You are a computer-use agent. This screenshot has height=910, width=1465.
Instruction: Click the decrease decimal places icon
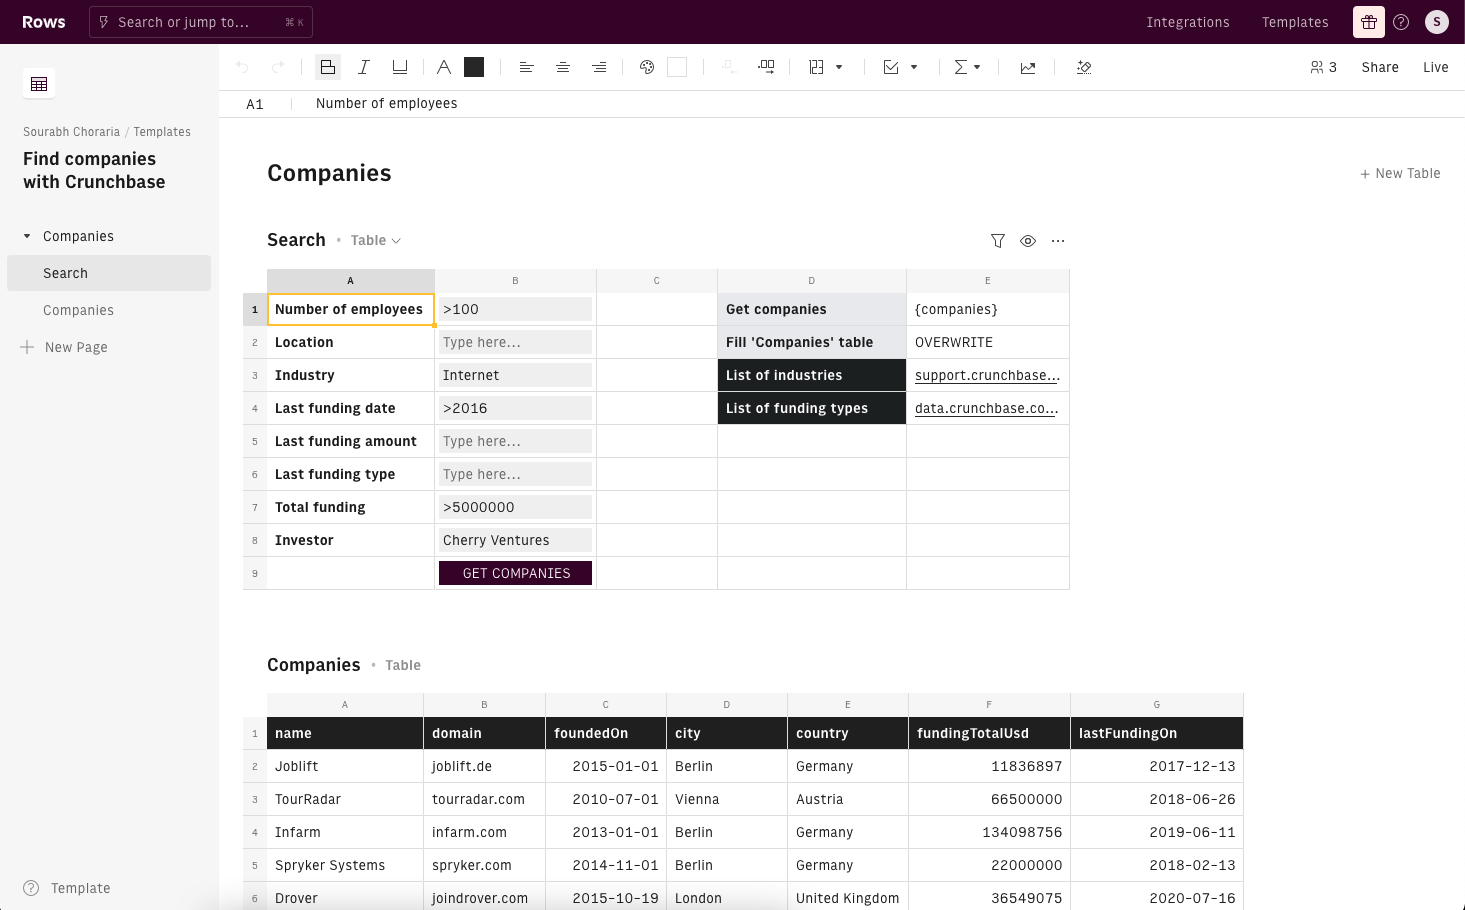730,67
